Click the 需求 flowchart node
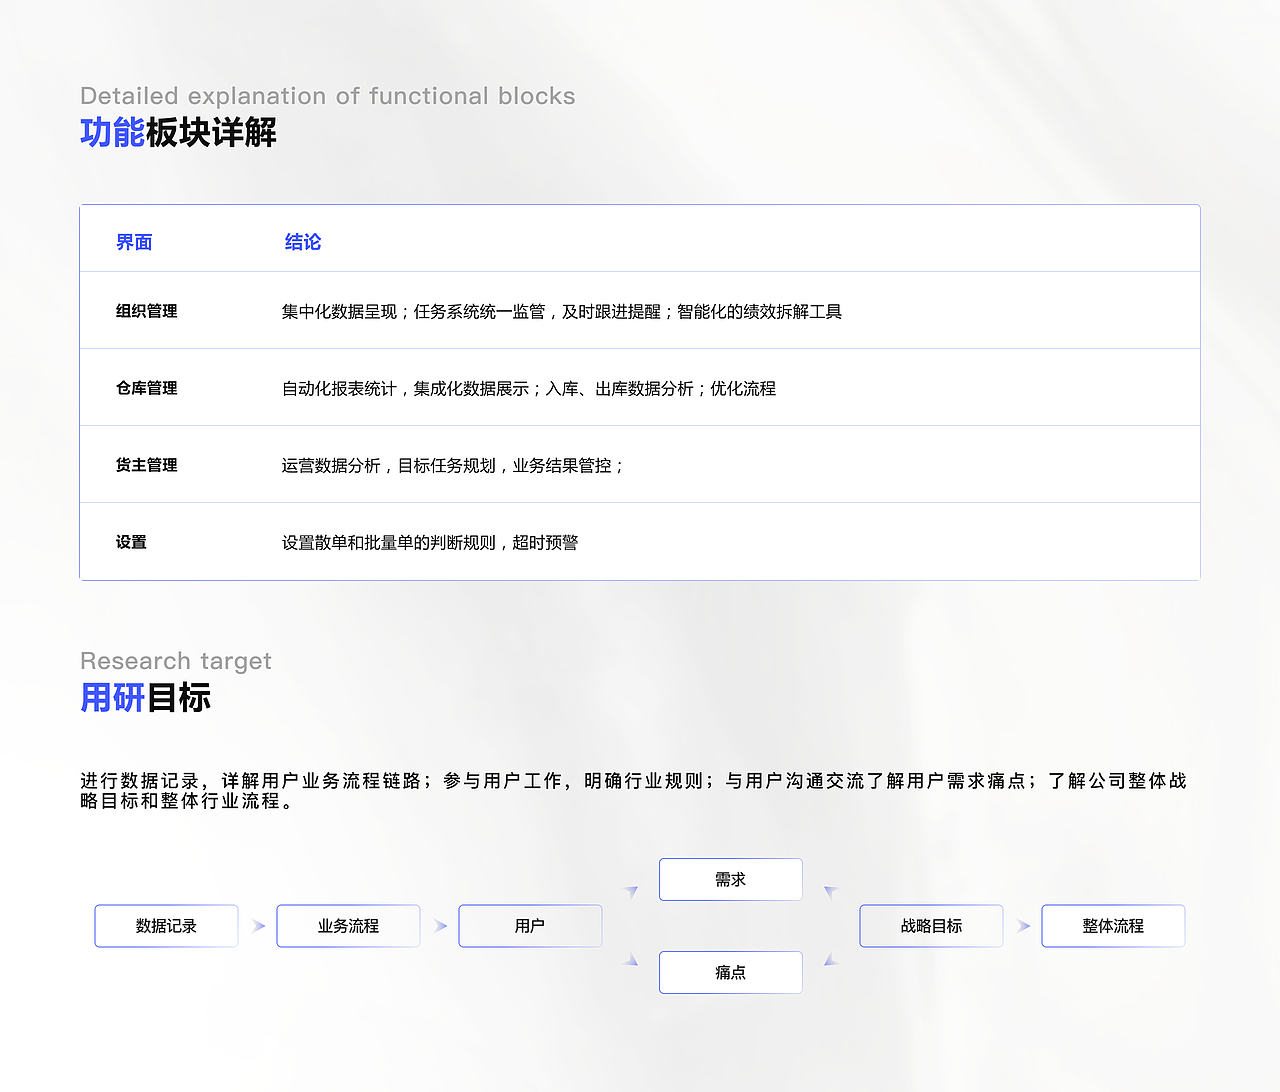The height and width of the screenshot is (1092, 1280). click(x=730, y=879)
